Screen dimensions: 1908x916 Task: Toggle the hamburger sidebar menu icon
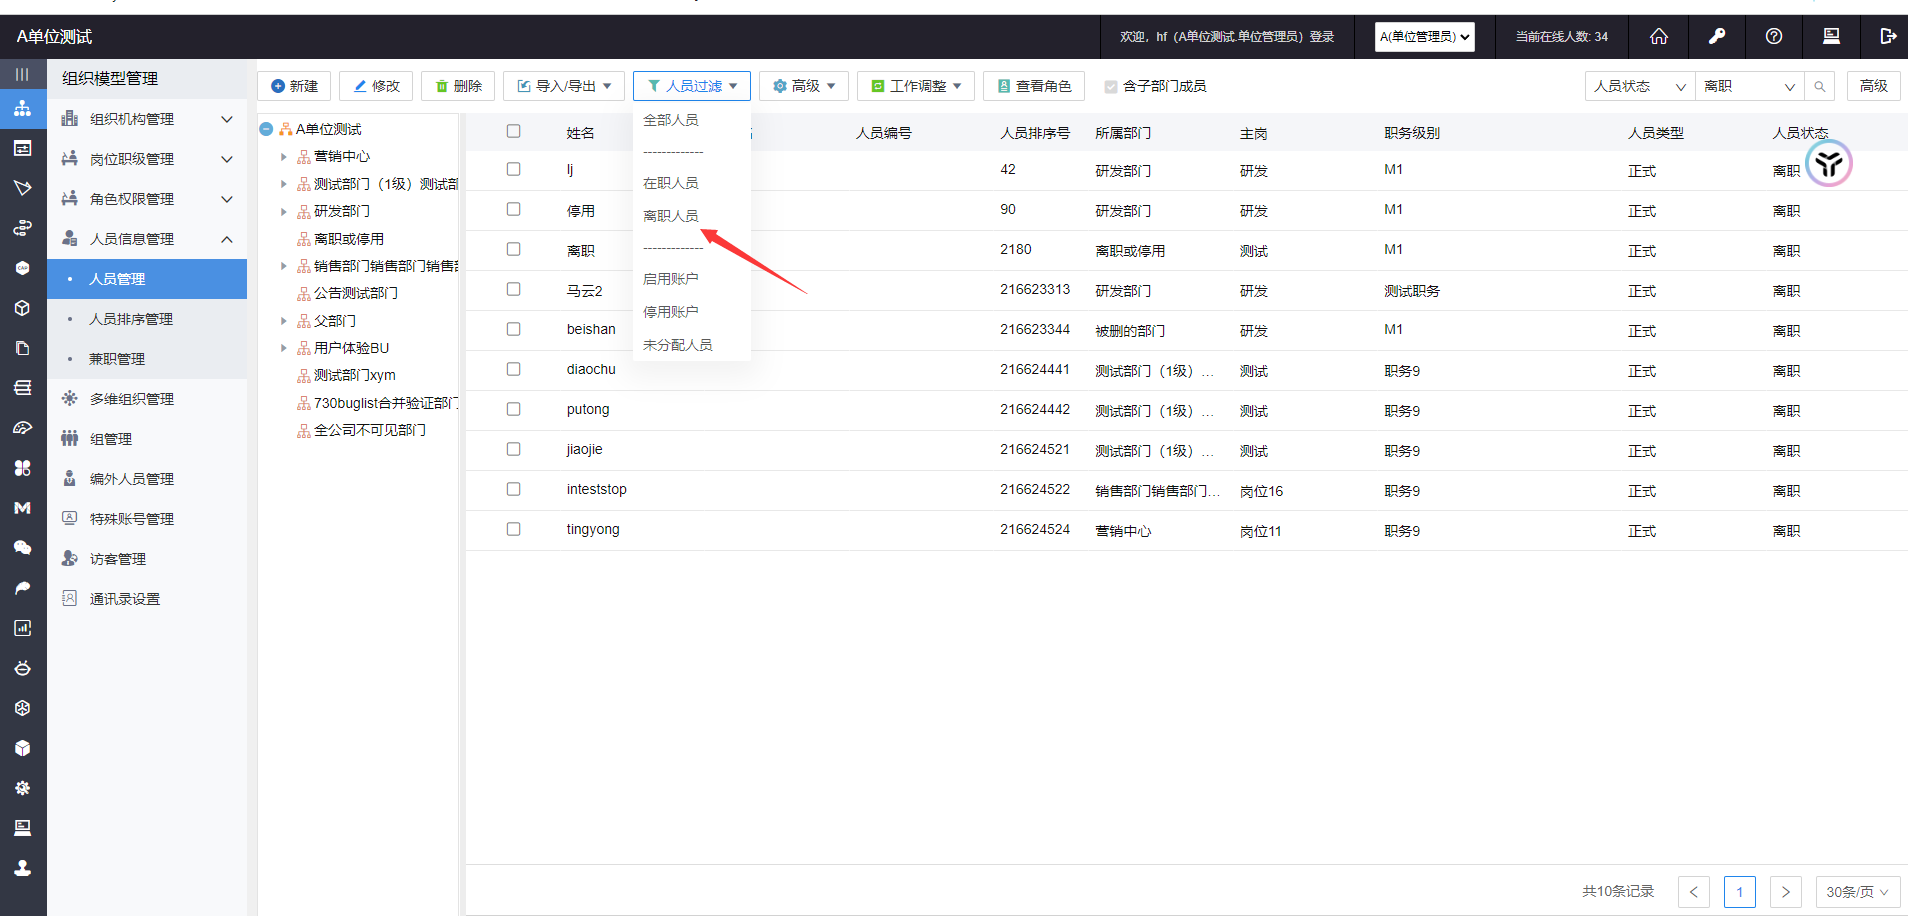[22, 74]
